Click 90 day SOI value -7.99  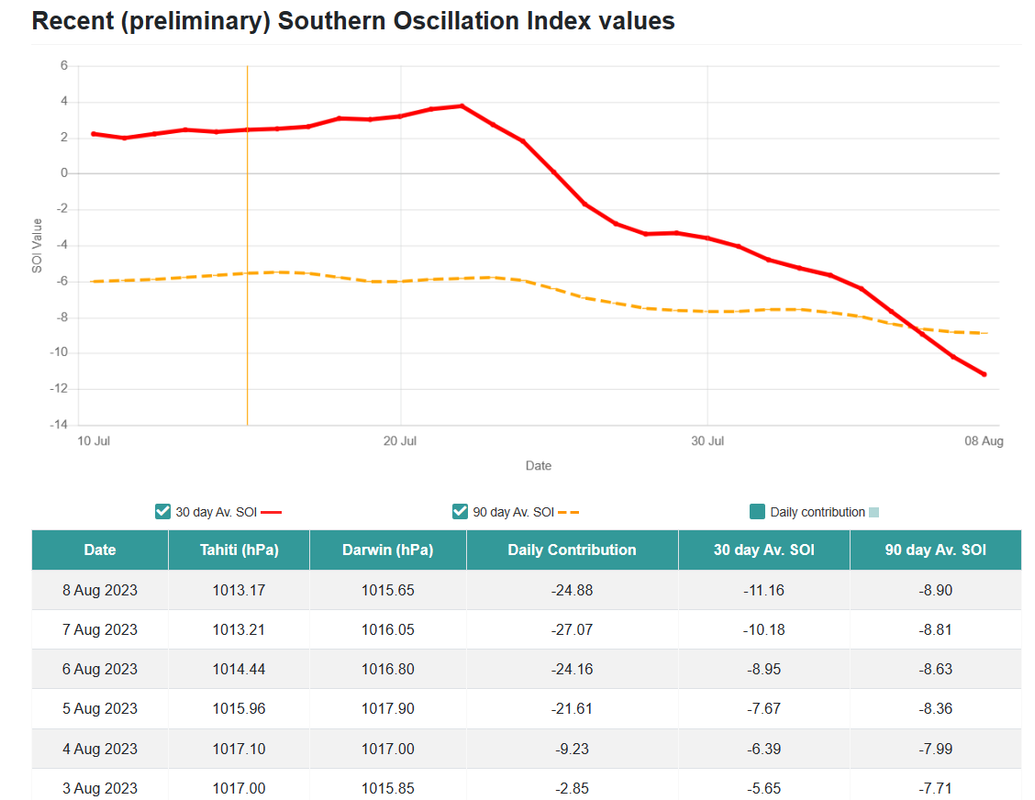point(935,749)
